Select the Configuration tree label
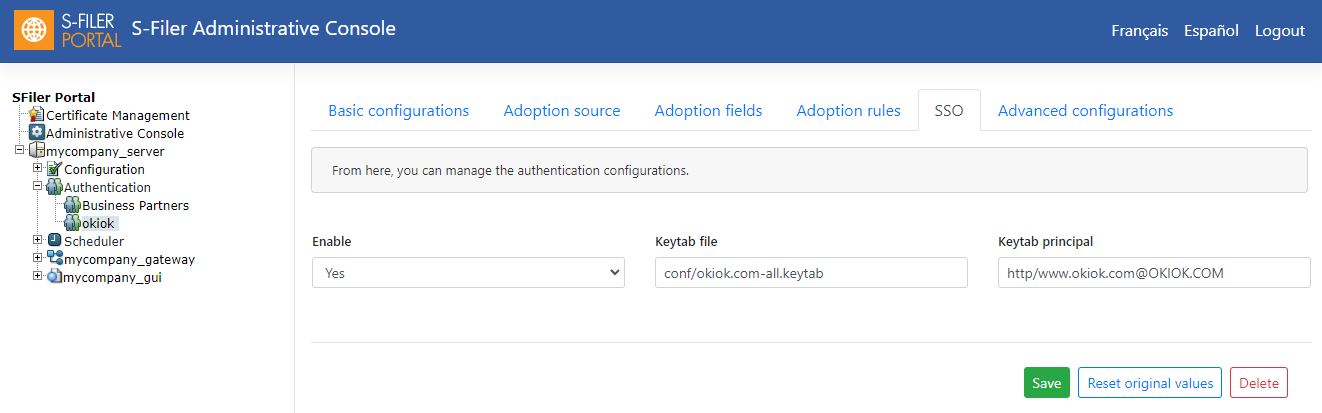Image resolution: width=1322 pixels, height=413 pixels. (104, 169)
